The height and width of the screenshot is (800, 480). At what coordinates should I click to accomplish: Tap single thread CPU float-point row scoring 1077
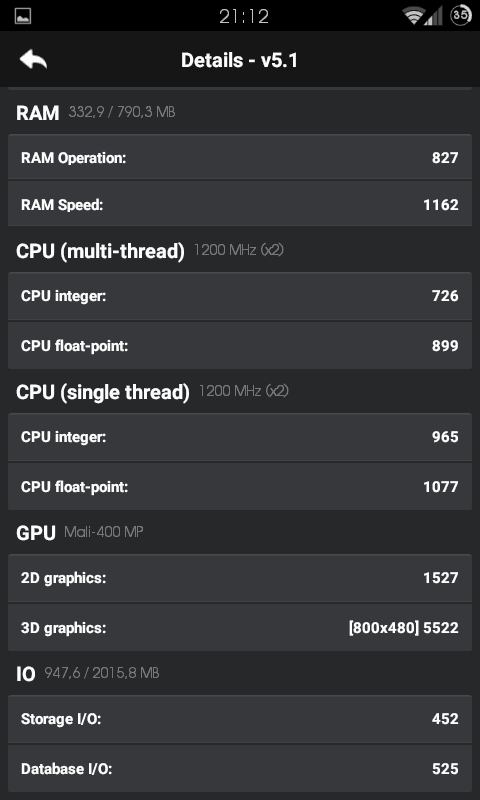[x=240, y=487]
